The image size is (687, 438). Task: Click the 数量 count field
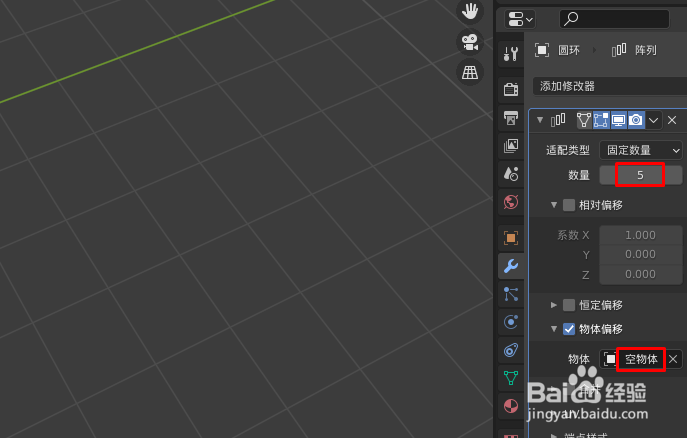pos(641,175)
